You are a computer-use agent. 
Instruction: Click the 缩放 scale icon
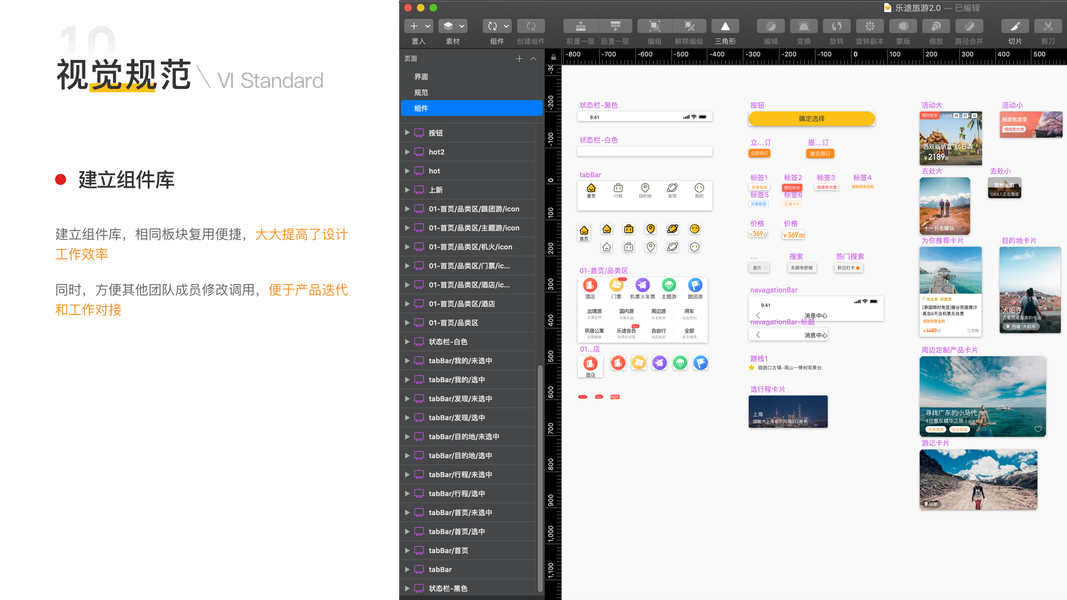pyautogui.click(x=936, y=26)
